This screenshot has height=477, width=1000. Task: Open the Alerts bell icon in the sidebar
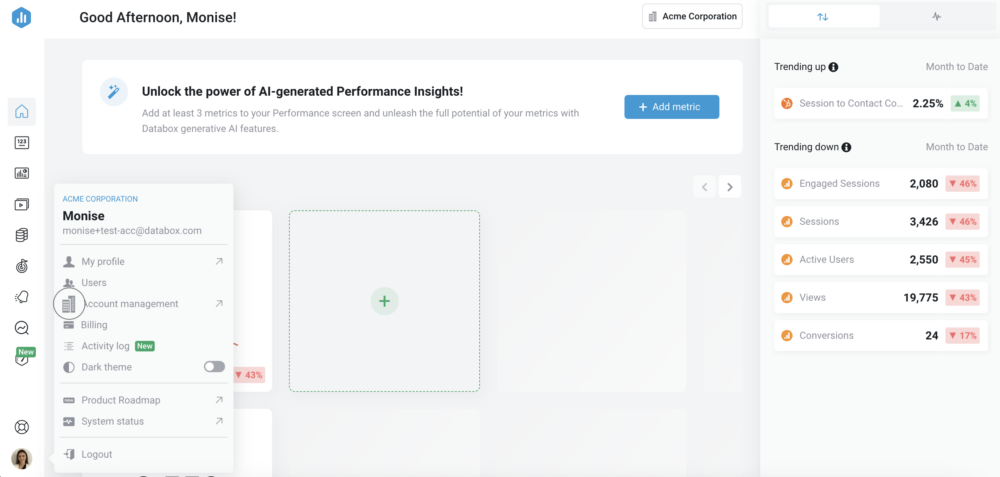[22, 297]
